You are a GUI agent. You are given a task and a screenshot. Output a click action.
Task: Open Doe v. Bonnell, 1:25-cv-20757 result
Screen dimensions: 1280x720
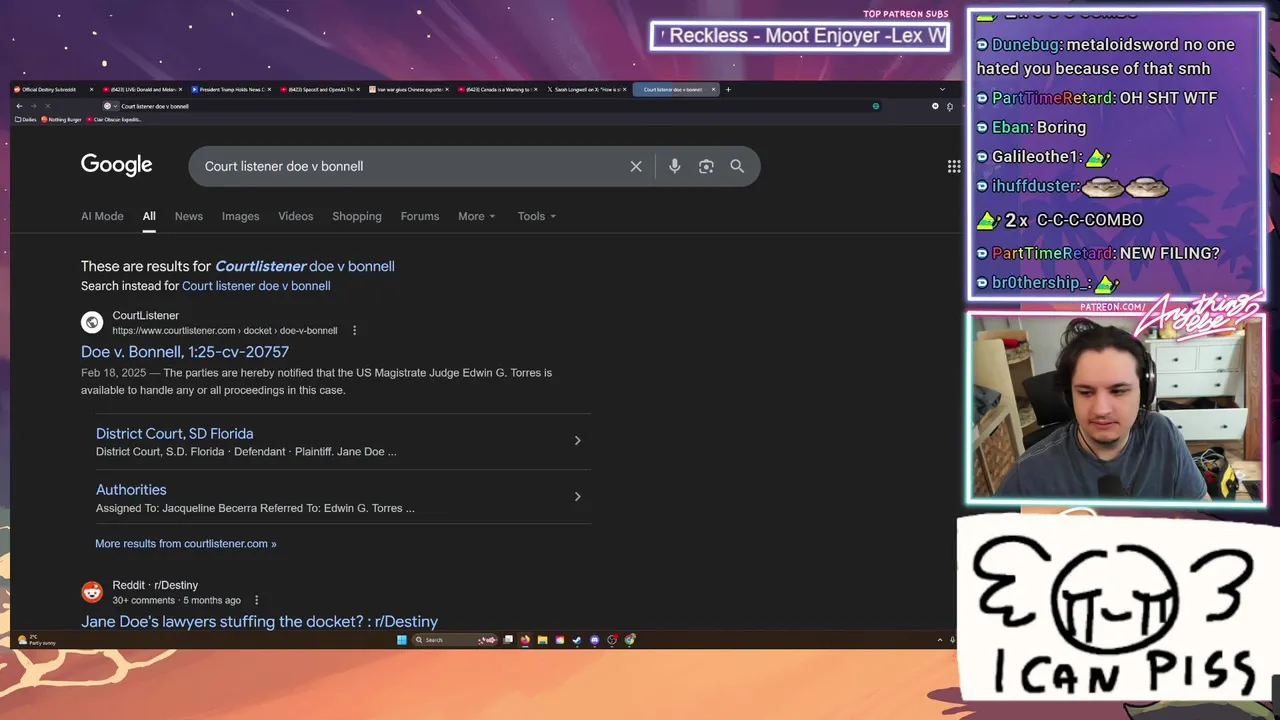[x=185, y=352]
